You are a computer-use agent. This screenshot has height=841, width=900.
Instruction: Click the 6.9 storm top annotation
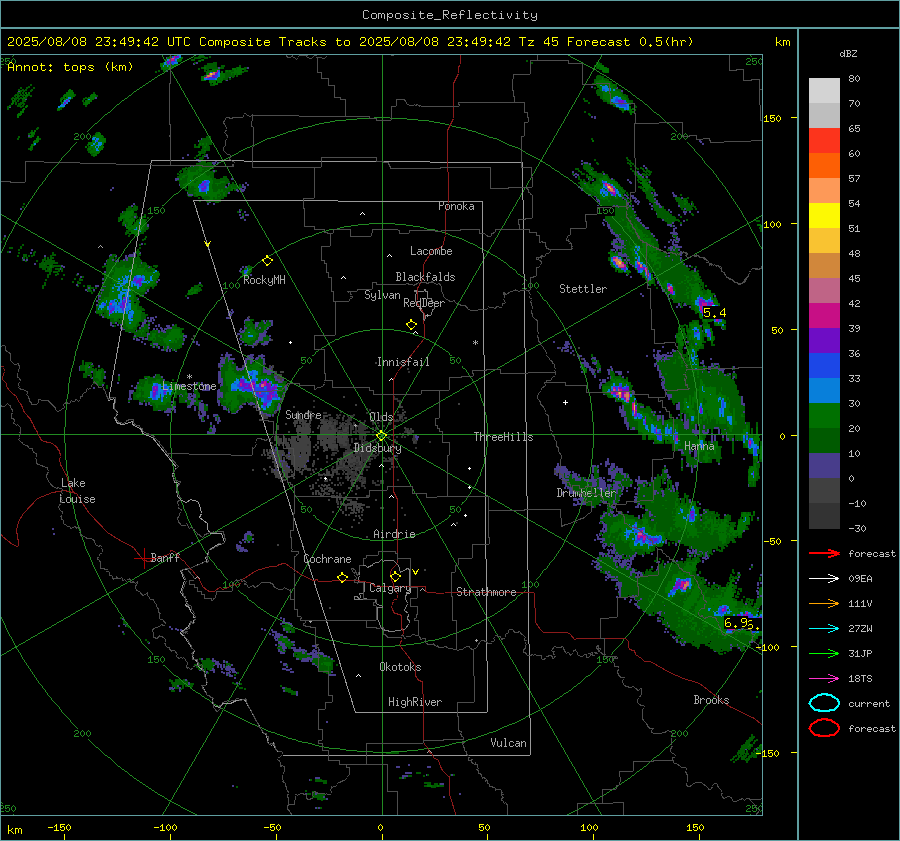click(738, 623)
